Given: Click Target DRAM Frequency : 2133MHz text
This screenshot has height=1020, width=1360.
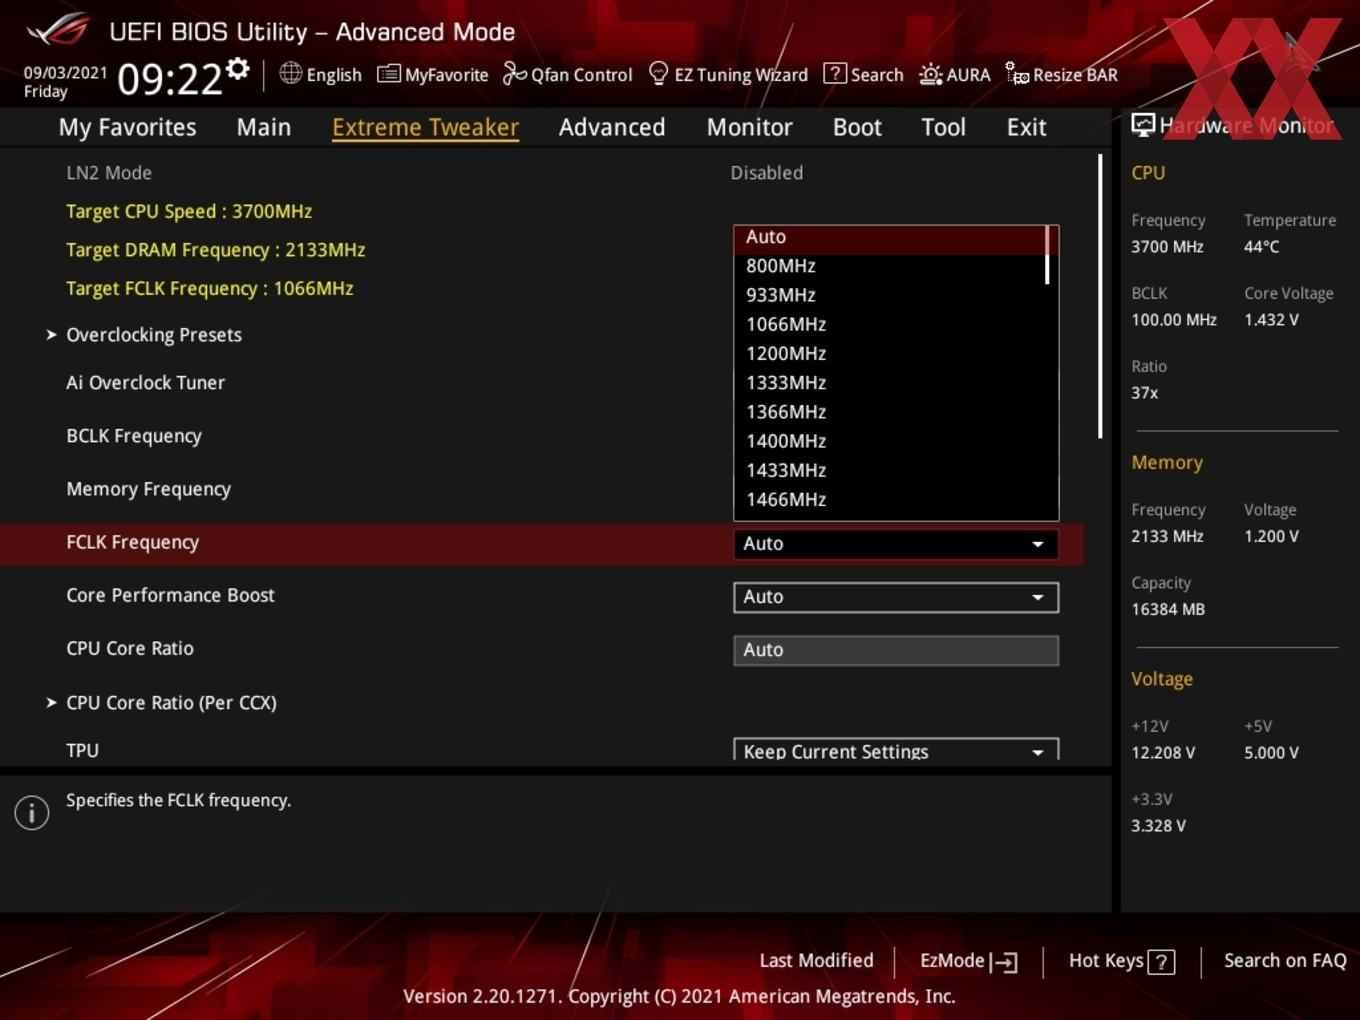Looking at the screenshot, I should coord(215,250).
